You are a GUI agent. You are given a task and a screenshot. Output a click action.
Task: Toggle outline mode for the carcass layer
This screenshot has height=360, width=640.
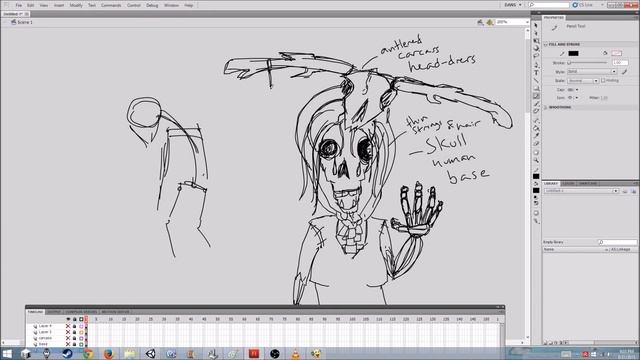tap(81, 338)
